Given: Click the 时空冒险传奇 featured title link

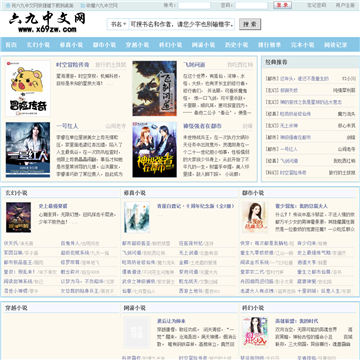Looking at the screenshot, I should click(73, 65).
